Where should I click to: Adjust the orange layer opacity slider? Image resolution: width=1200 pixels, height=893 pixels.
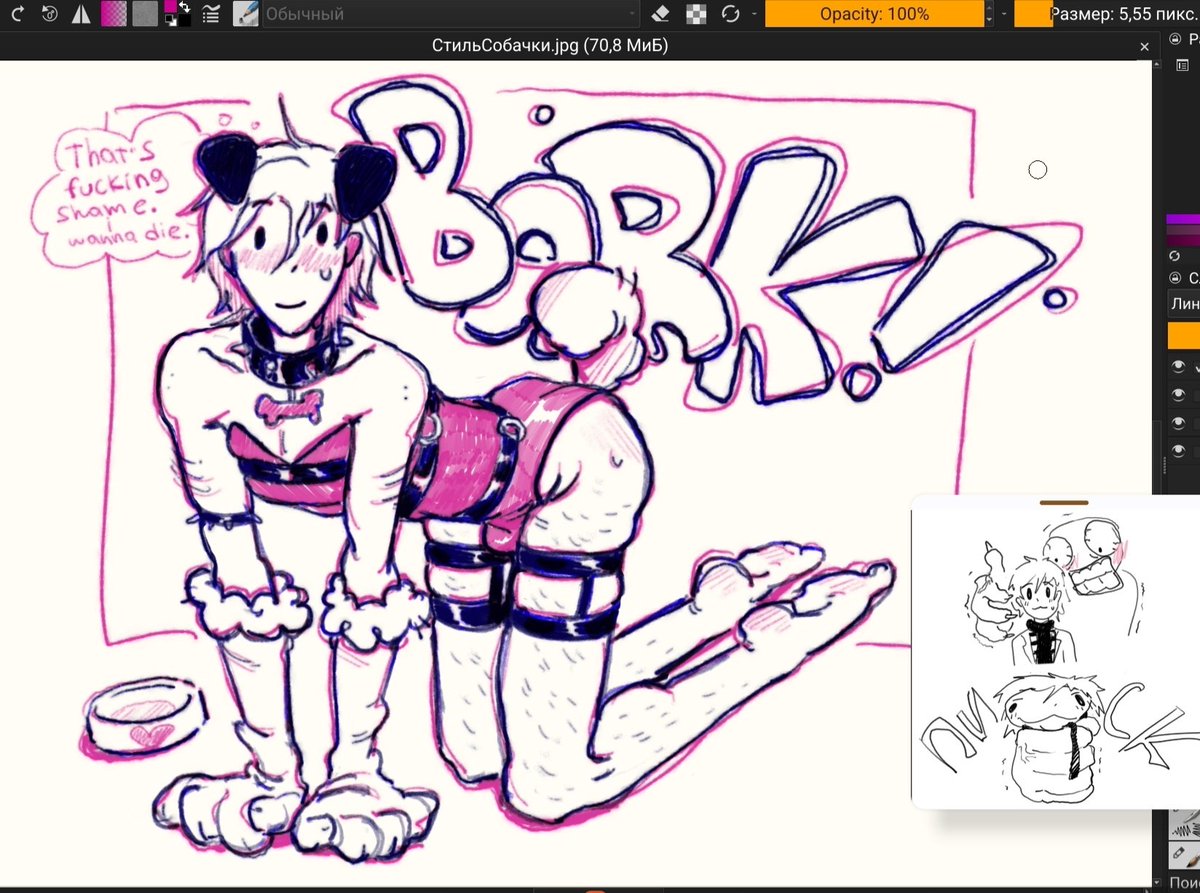point(1184,335)
